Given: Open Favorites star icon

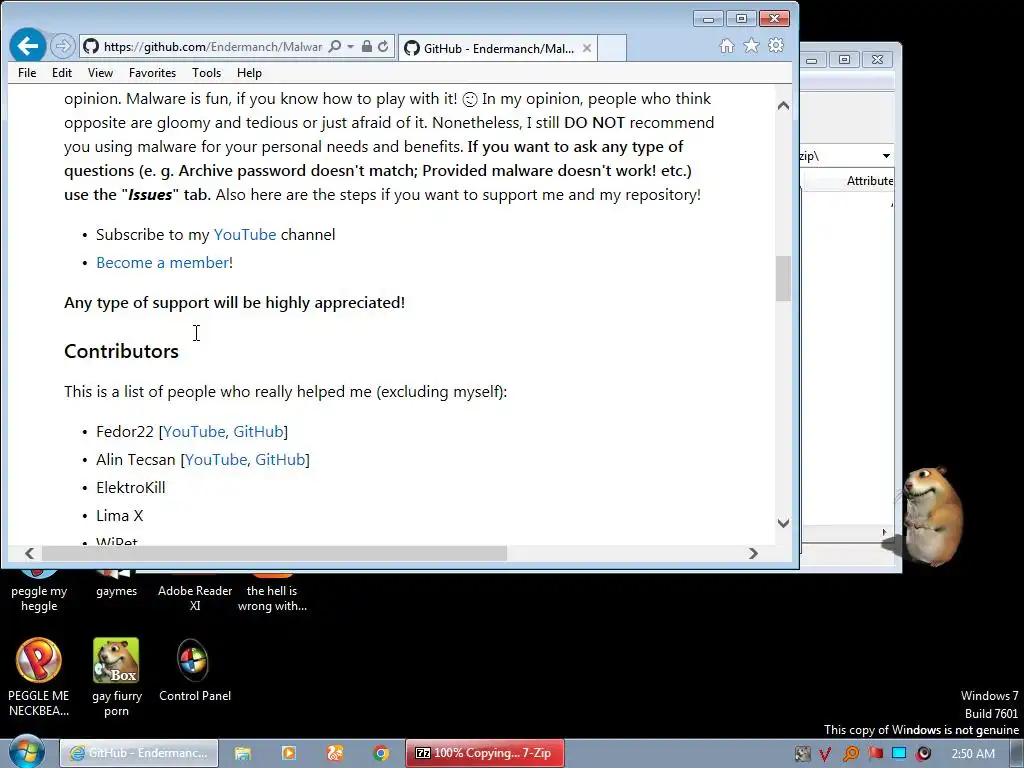Looking at the screenshot, I should pyautogui.click(x=752, y=46).
